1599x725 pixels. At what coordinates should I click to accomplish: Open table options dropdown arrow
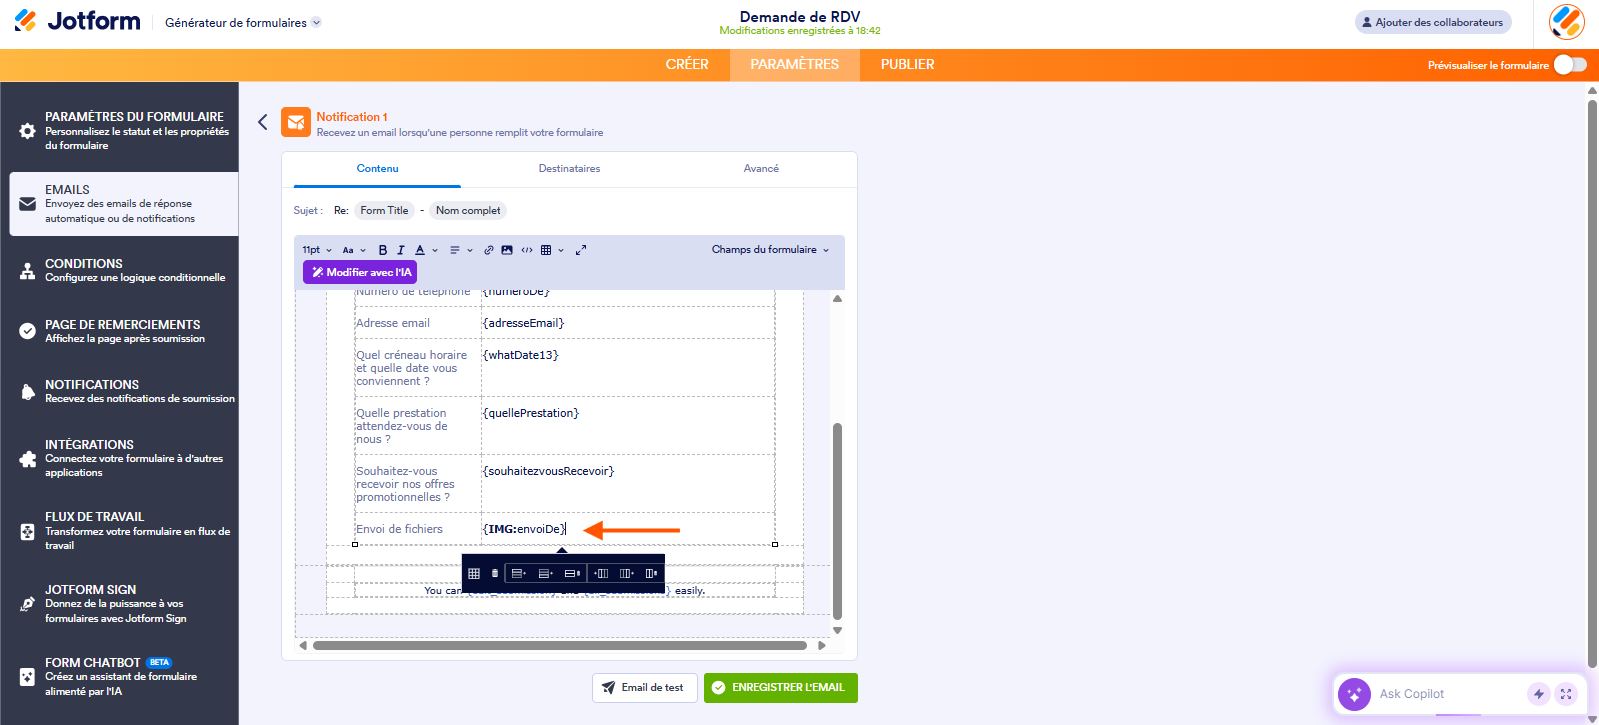pos(561,250)
